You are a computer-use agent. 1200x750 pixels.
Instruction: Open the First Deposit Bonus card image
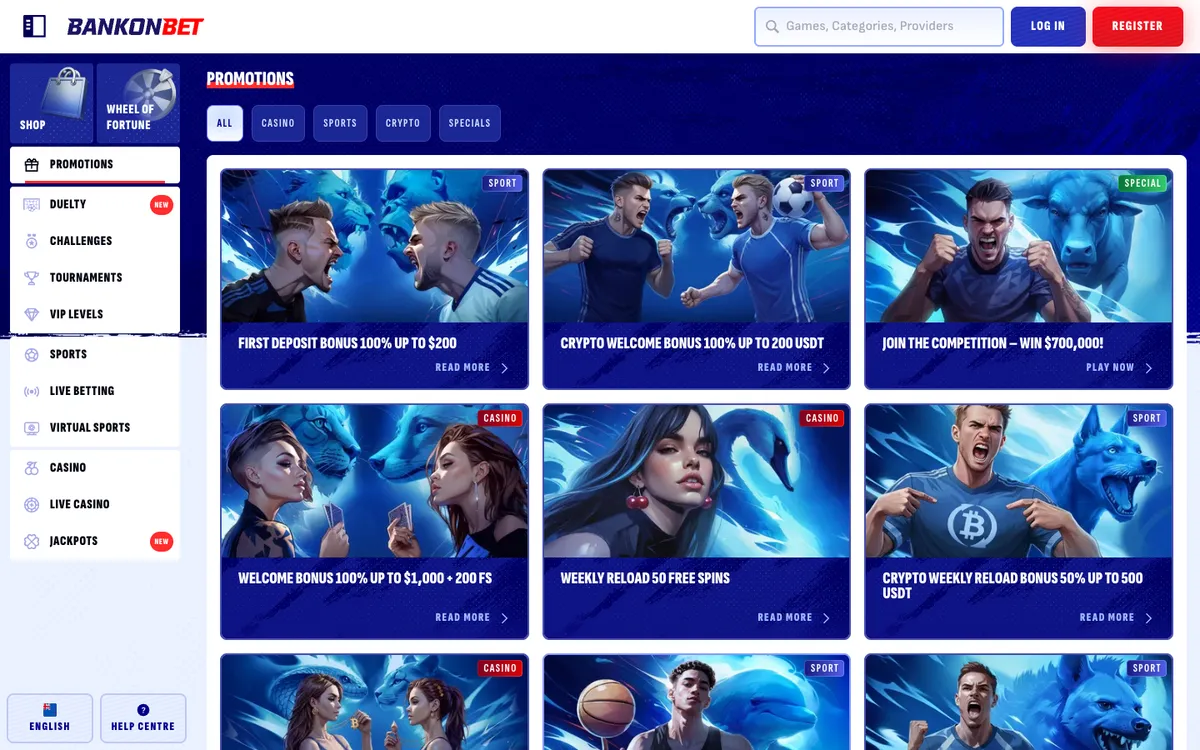coord(374,246)
